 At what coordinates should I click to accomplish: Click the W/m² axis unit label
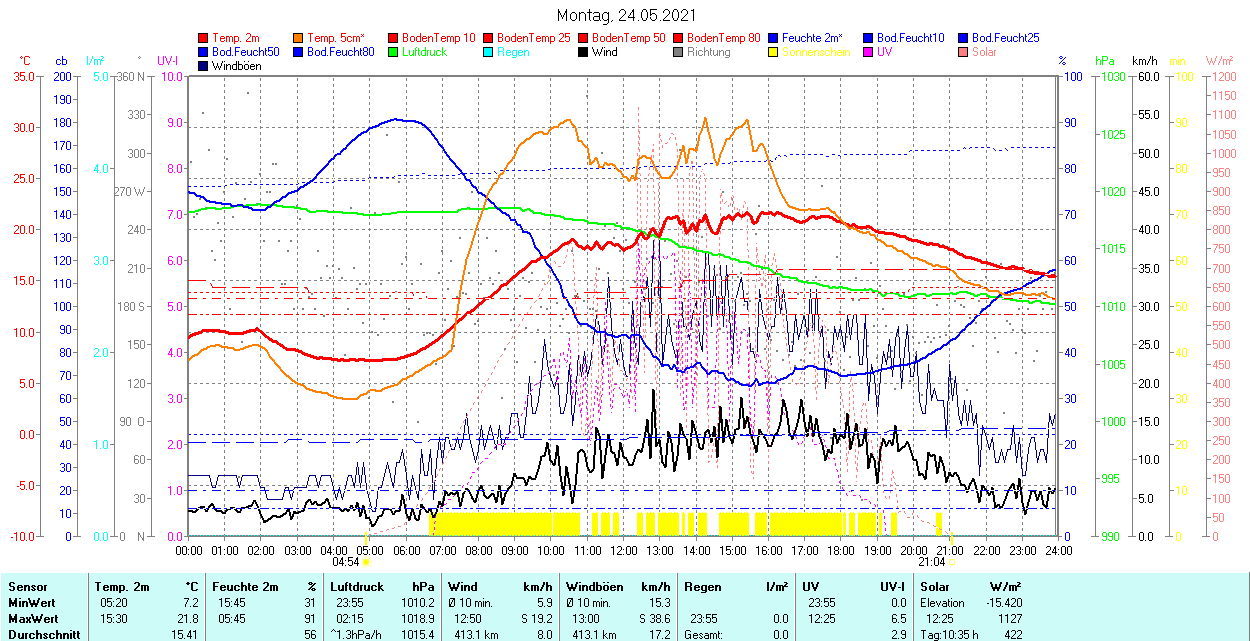coord(1219,62)
